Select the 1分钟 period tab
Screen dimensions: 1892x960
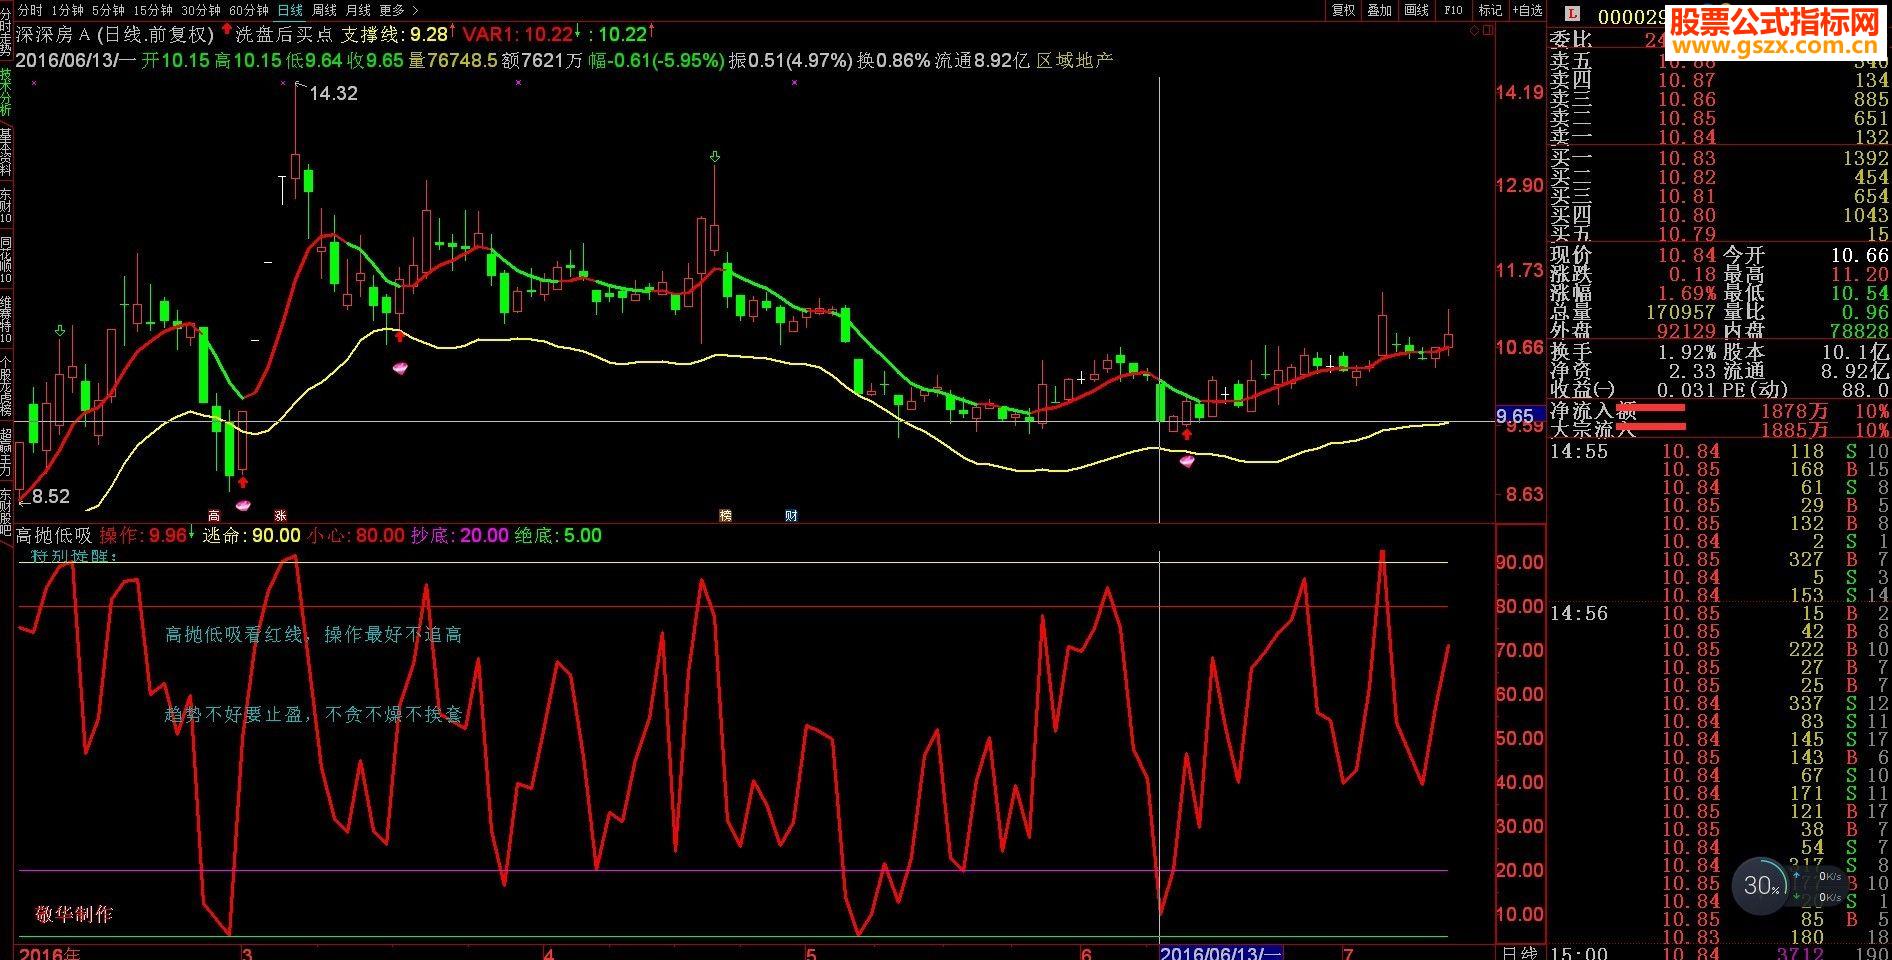(68, 10)
